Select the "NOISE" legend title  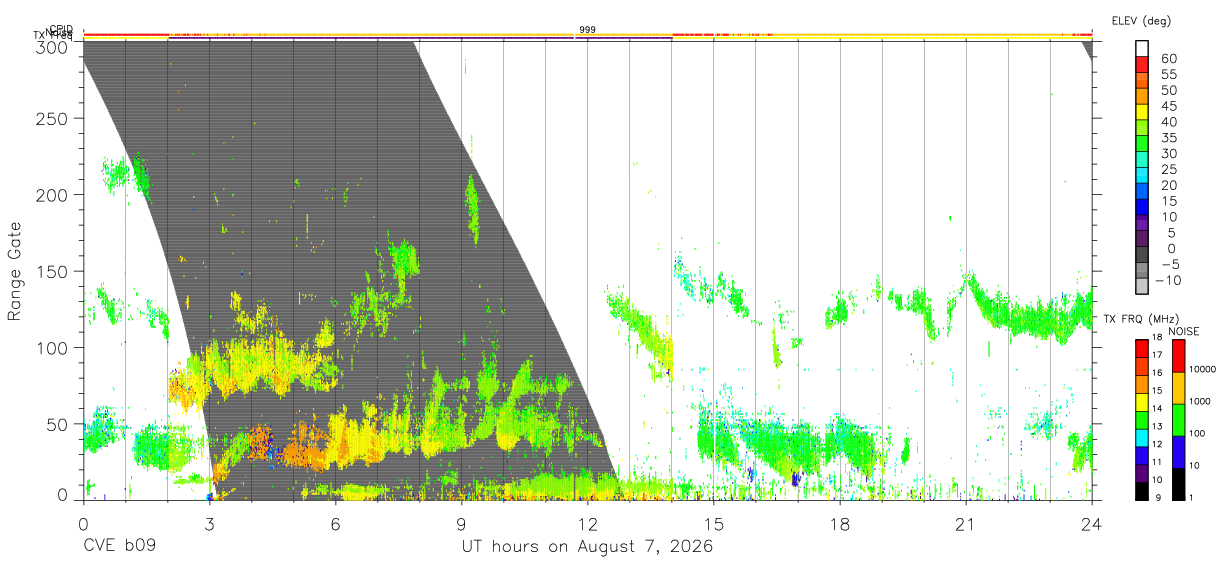coord(1184,330)
